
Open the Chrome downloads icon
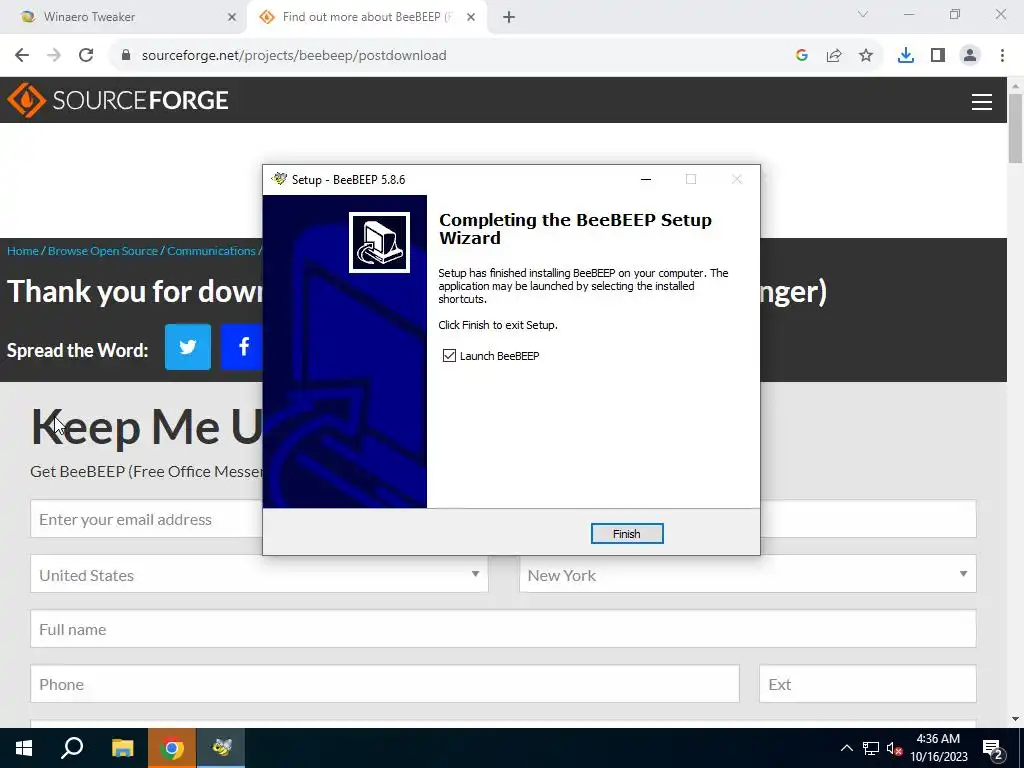coord(906,56)
